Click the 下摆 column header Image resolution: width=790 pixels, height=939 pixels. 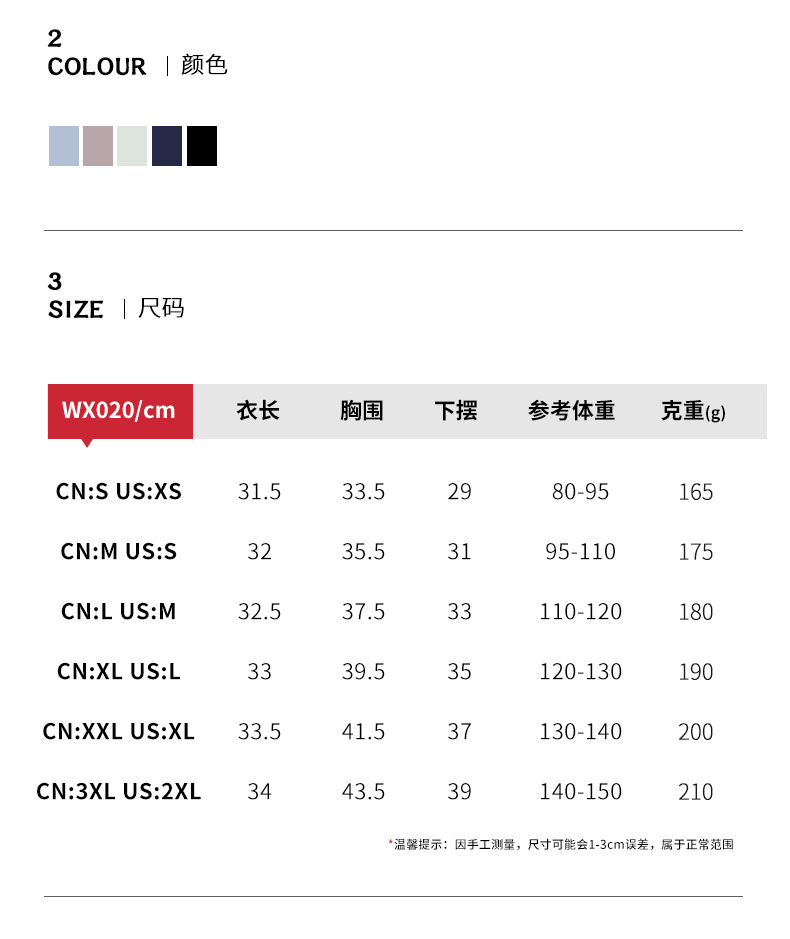point(456,410)
